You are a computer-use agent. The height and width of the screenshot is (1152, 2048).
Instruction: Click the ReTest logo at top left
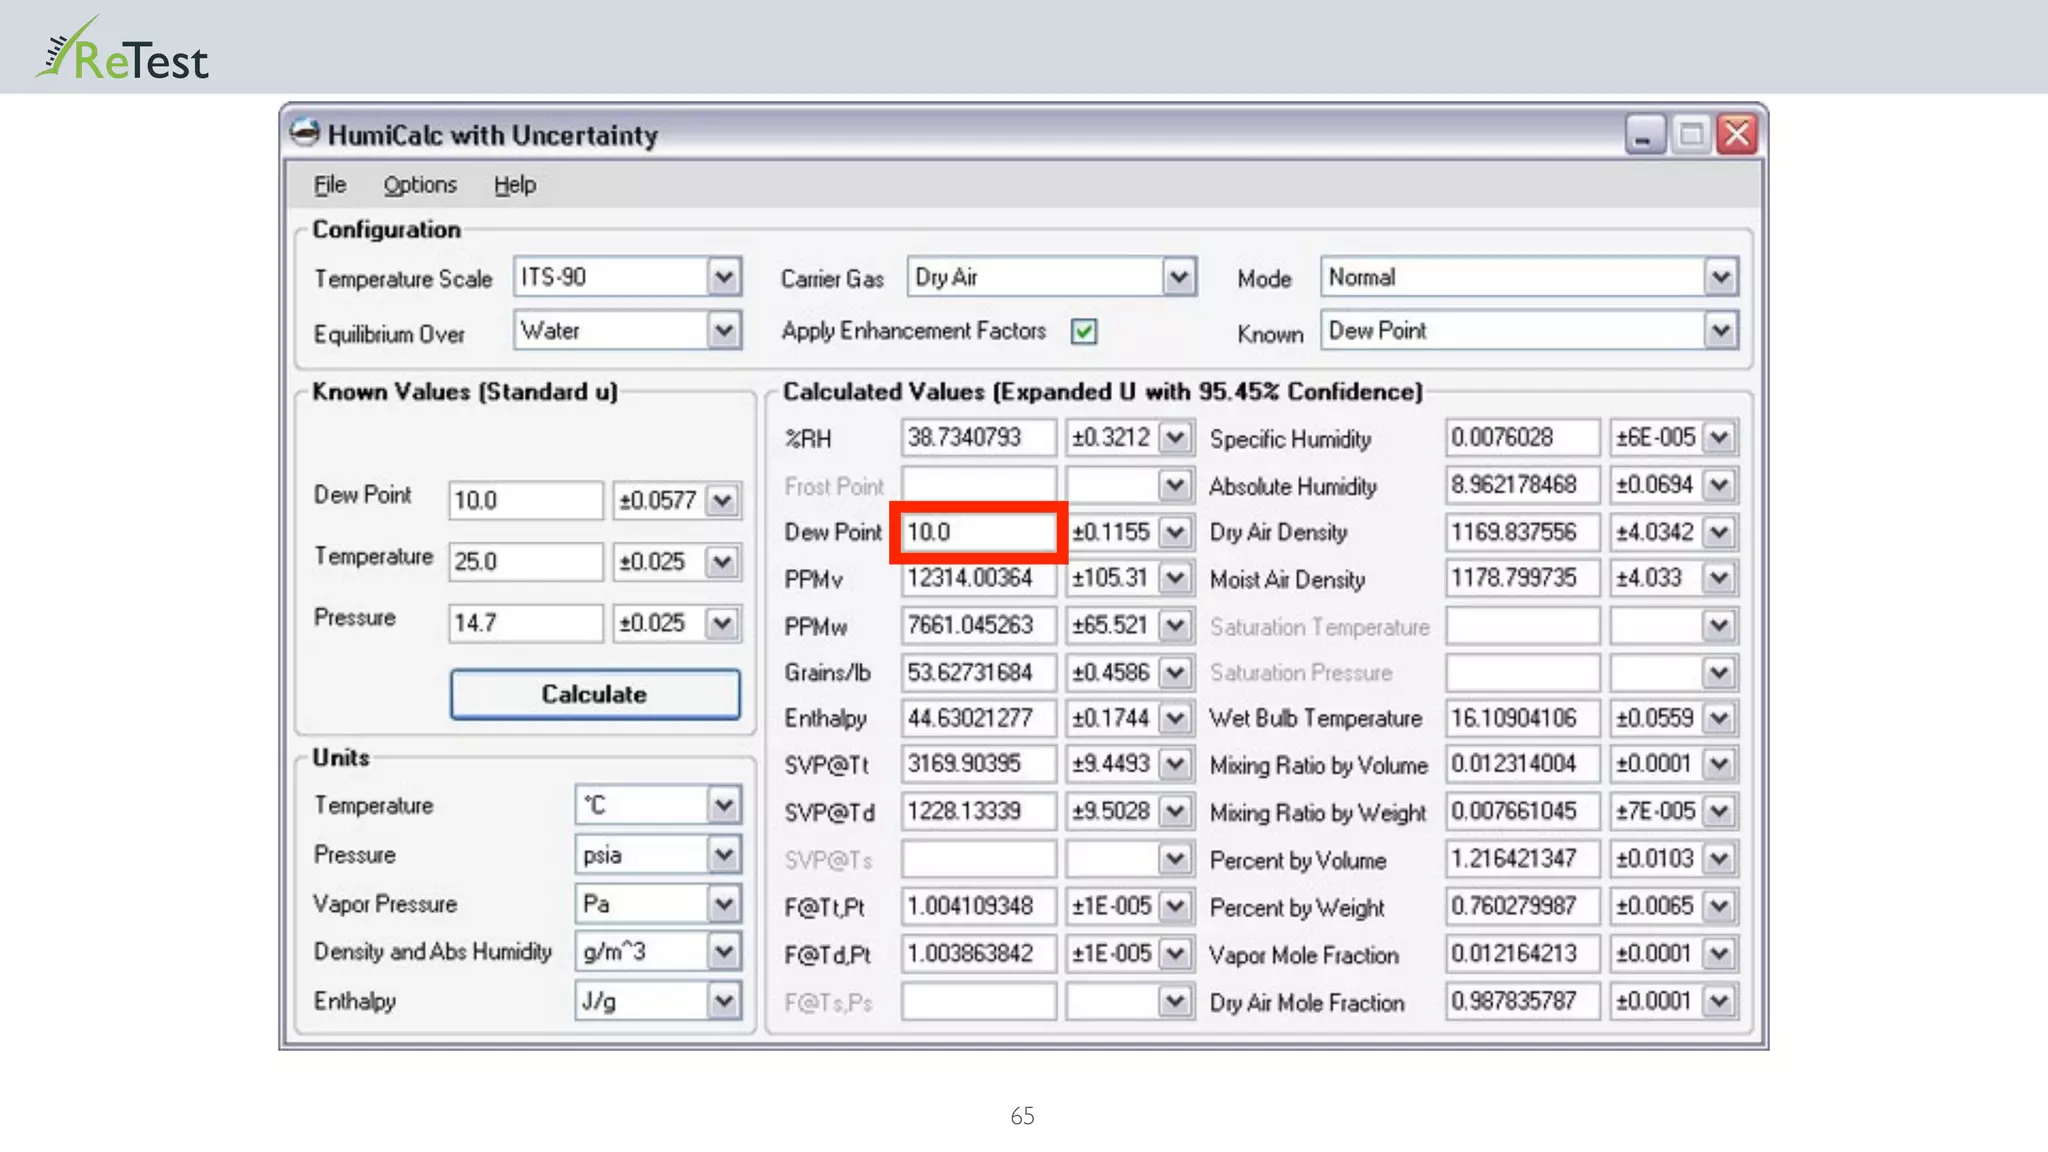coord(122,52)
